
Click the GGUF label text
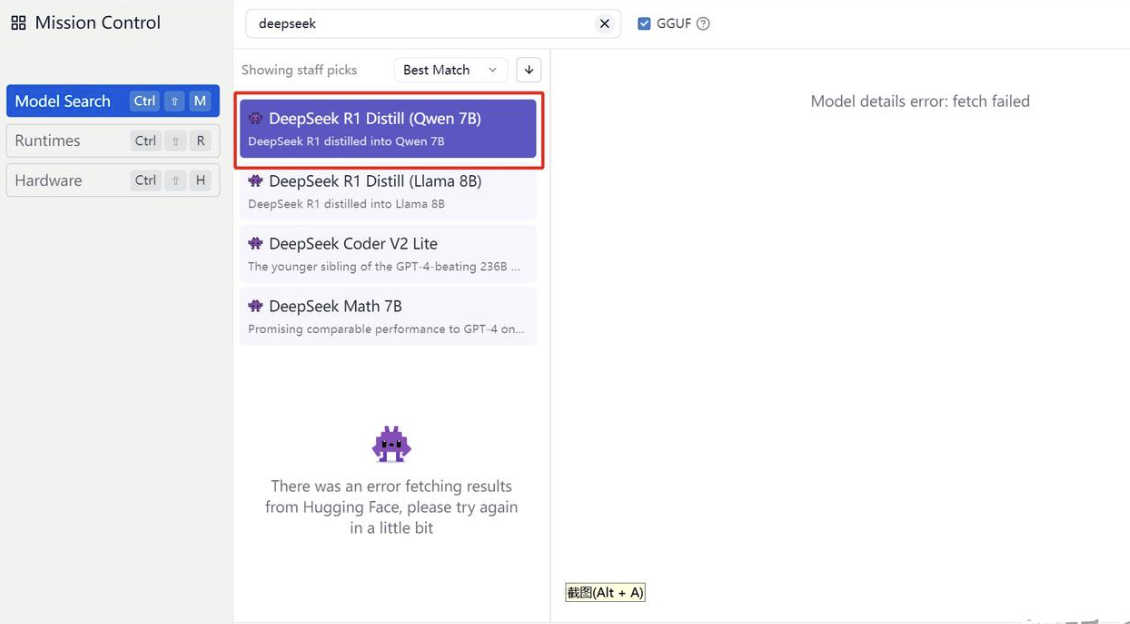674,24
